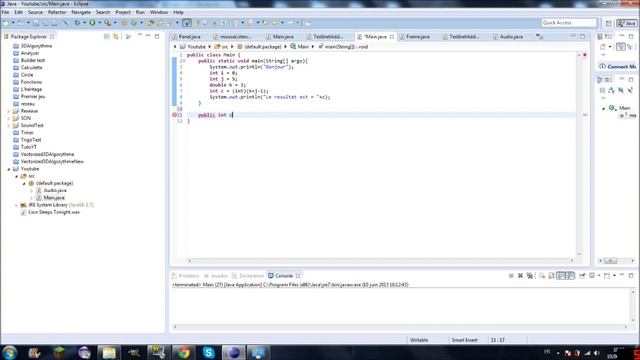Click Collapse All in Package Explorer
Screen dimensions: 640x360
point(107,36)
